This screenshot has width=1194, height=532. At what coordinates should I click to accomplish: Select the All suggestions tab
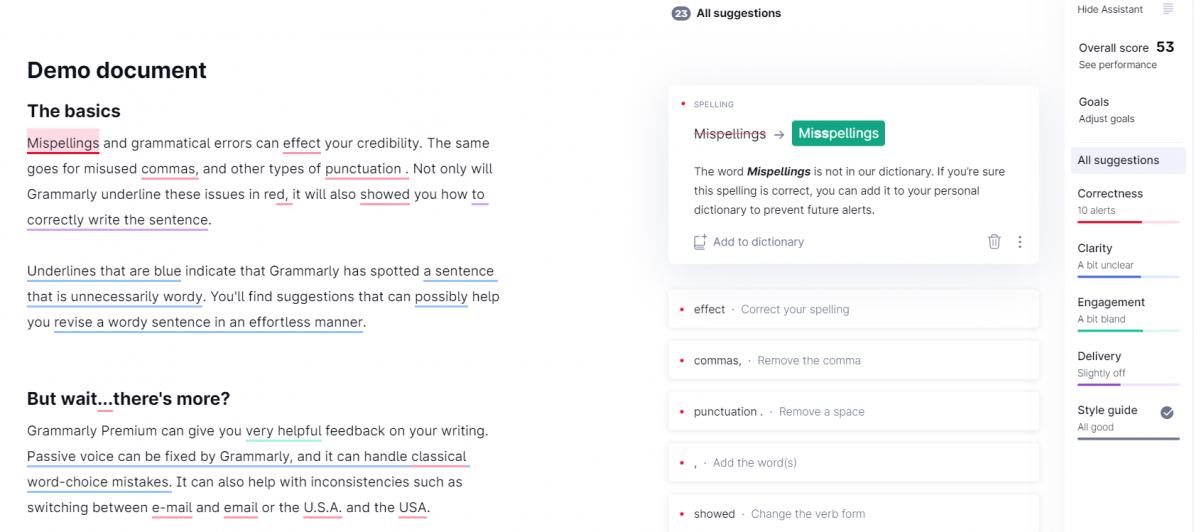point(1129,161)
